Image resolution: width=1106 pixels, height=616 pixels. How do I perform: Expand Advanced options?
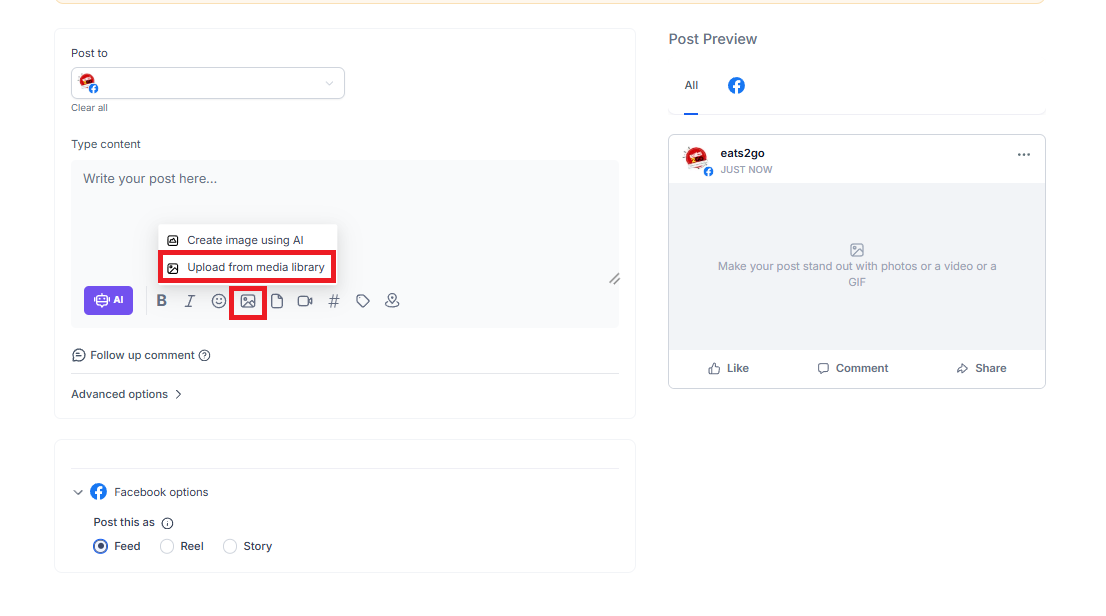pyautogui.click(x=126, y=394)
